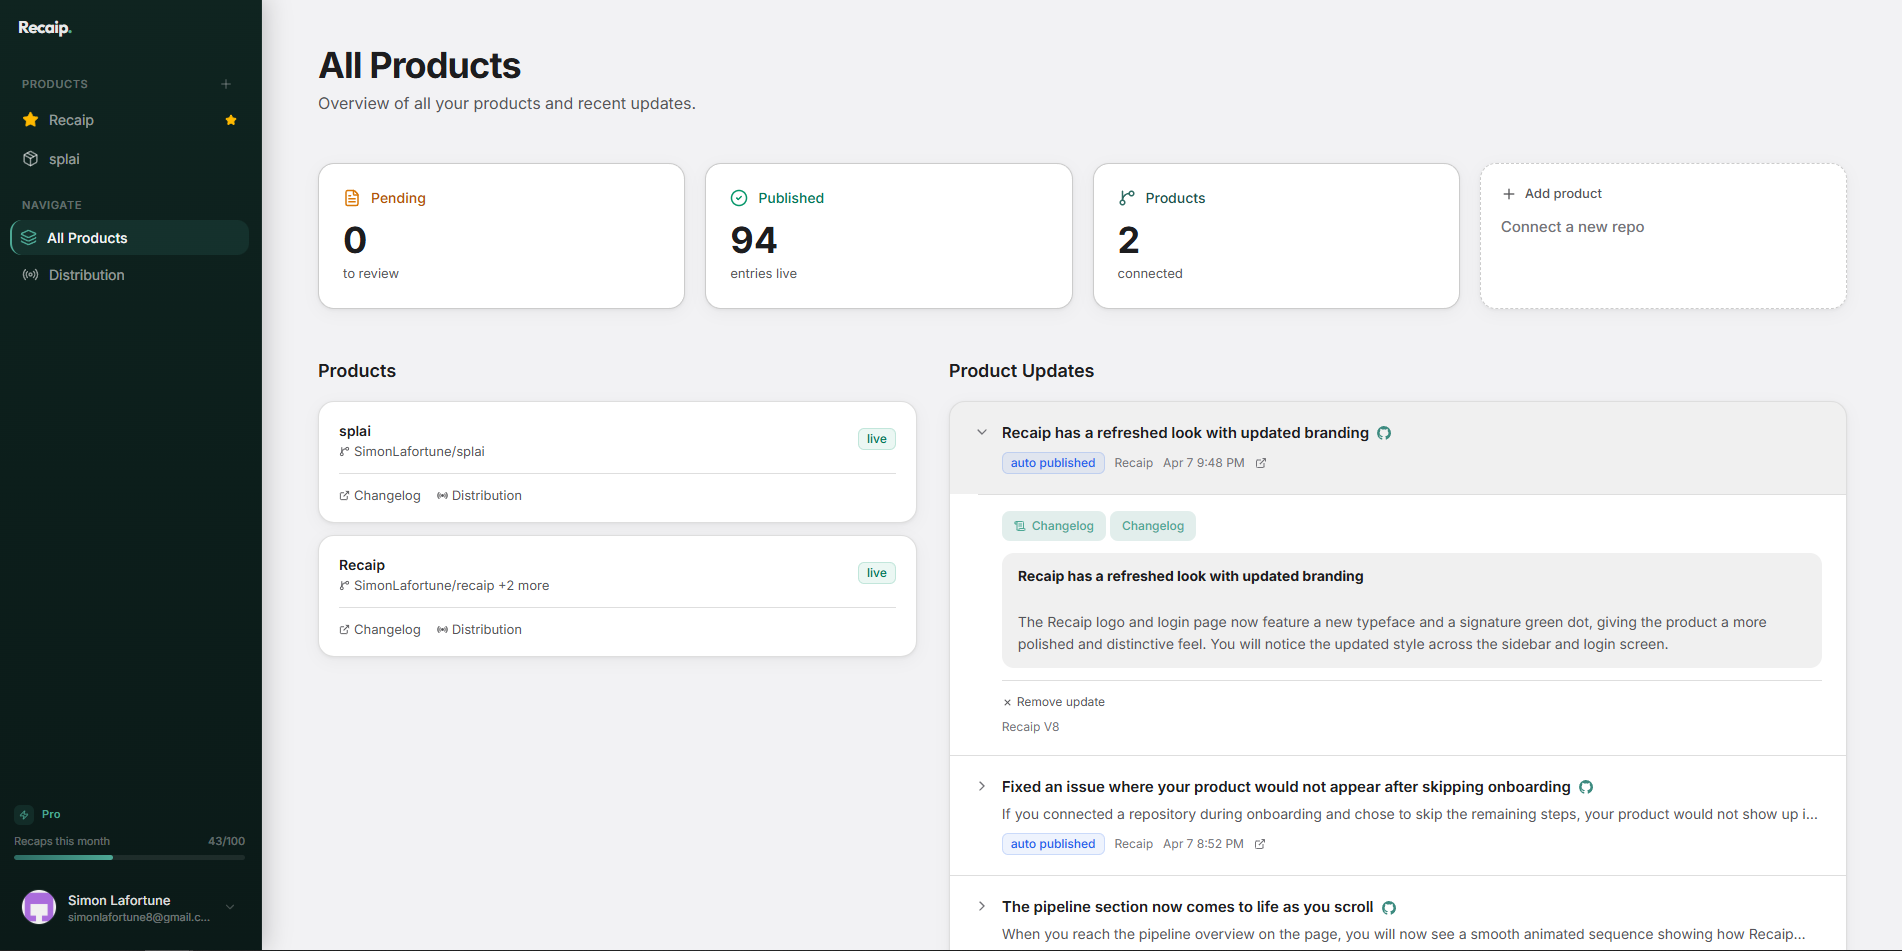Navigate to Distribution in the sidebar
The width and height of the screenshot is (1902, 951).
pos(86,274)
